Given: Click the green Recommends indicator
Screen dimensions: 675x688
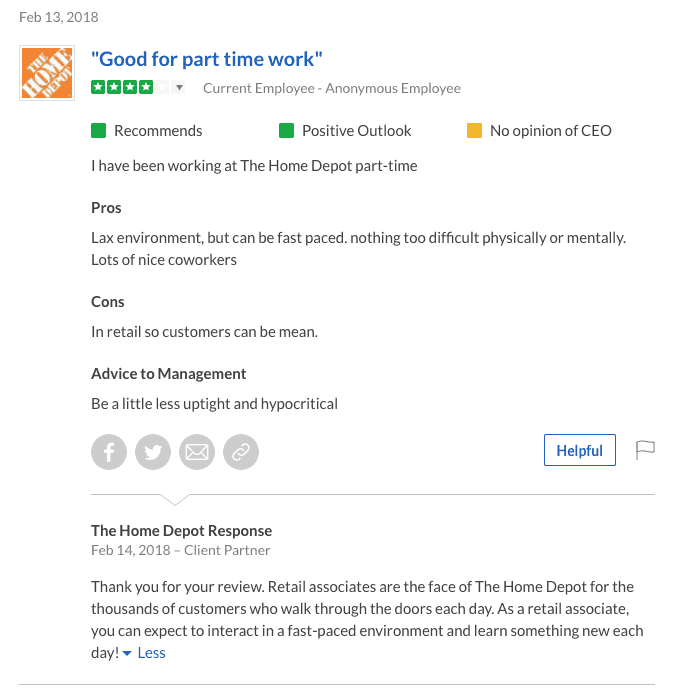Looking at the screenshot, I should pos(98,131).
